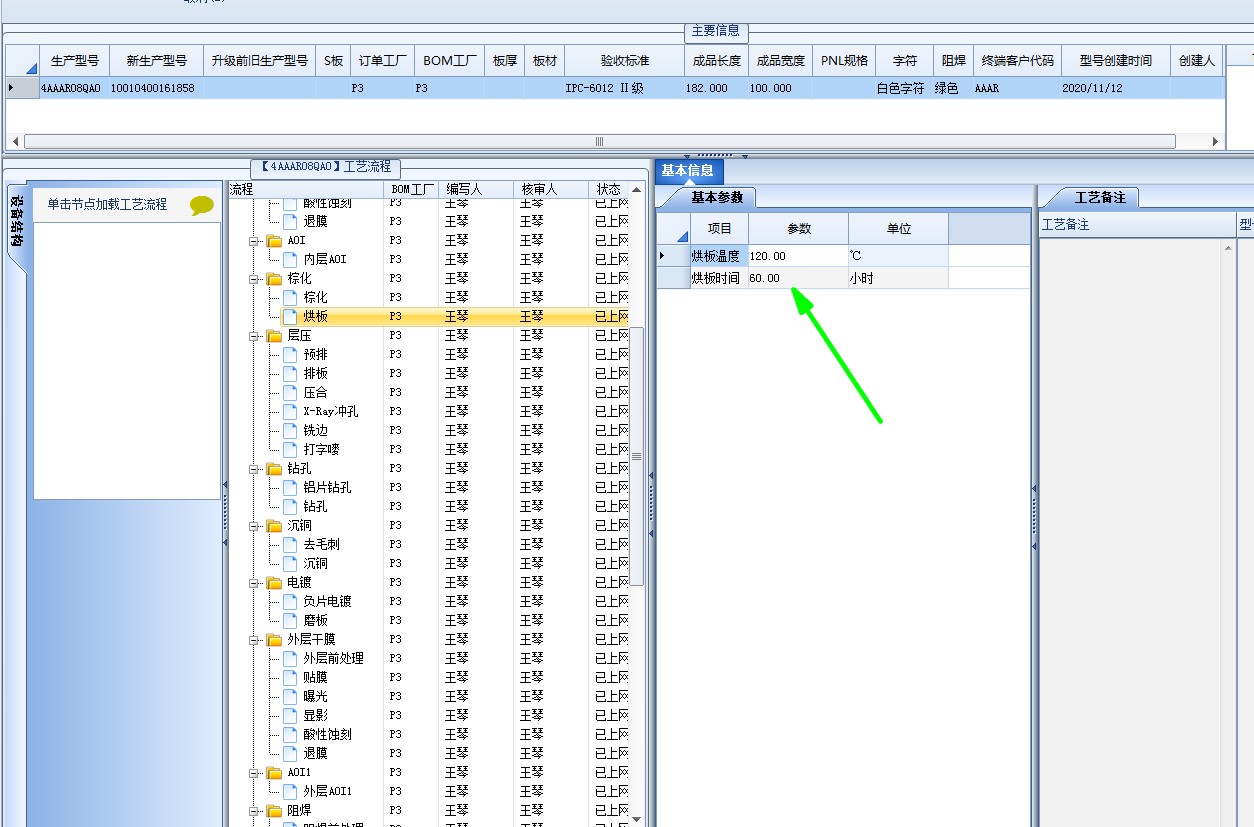Click the document icon beside 铝片钻孔
The height and width of the screenshot is (827, 1254).
pyautogui.click(x=290, y=487)
